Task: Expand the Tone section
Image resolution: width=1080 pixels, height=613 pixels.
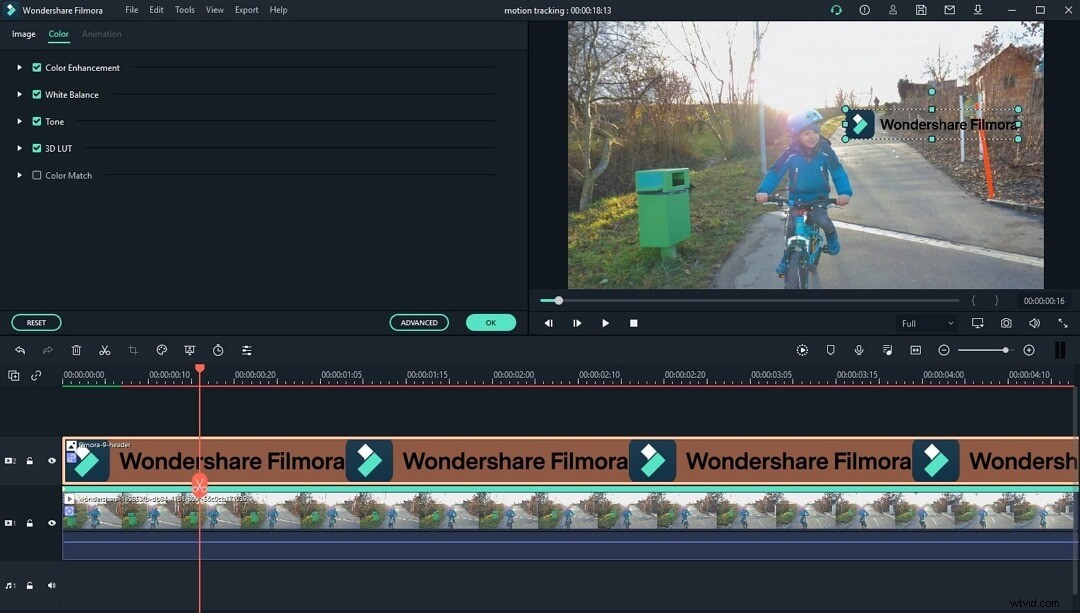Action: 18,121
